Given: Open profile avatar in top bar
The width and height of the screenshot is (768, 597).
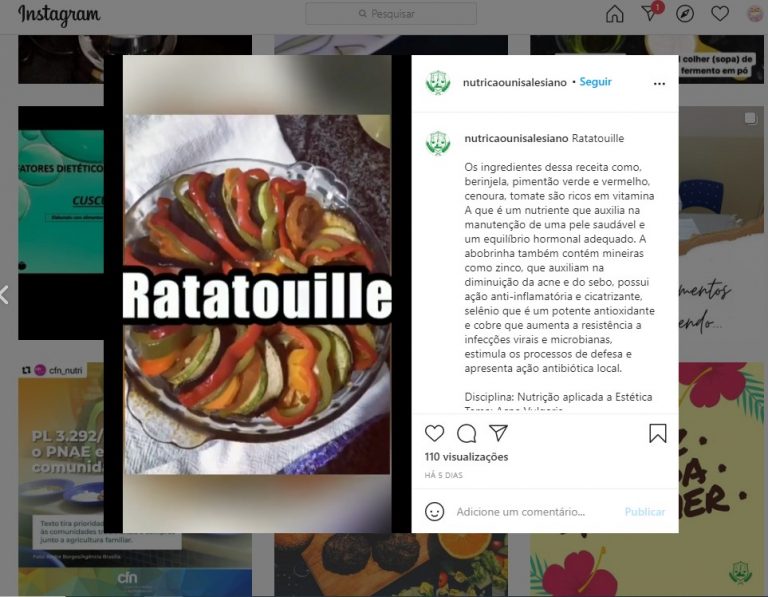Looking at the screenshot, I should (755, 14).
